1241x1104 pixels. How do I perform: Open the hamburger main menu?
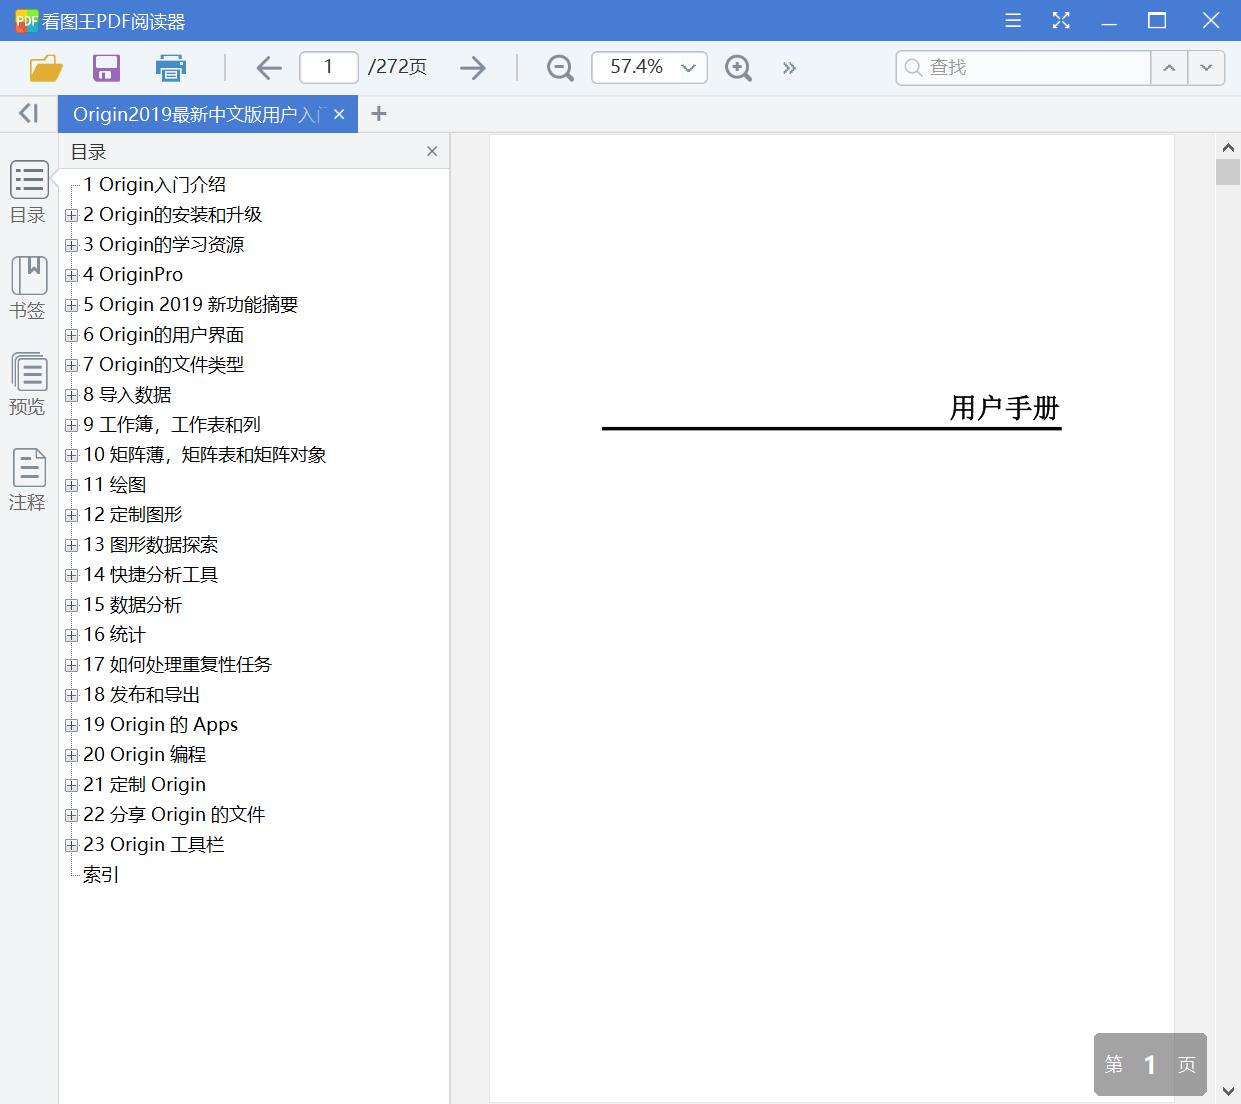[1013, 20]
